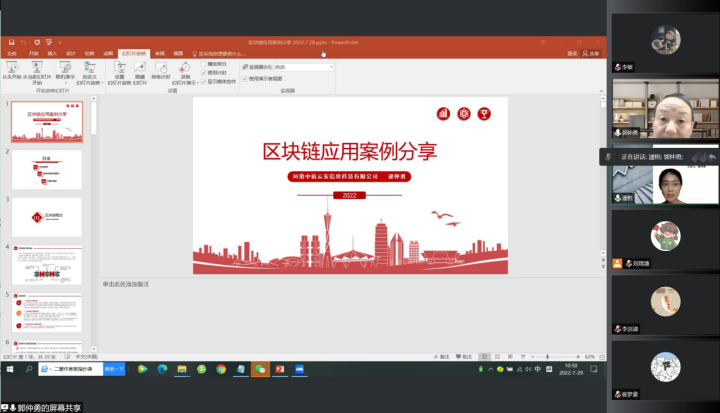Open WeChat from the Windows taskbar
The width and height of the screenshot is (720, 413).
(x=261, y=369)
